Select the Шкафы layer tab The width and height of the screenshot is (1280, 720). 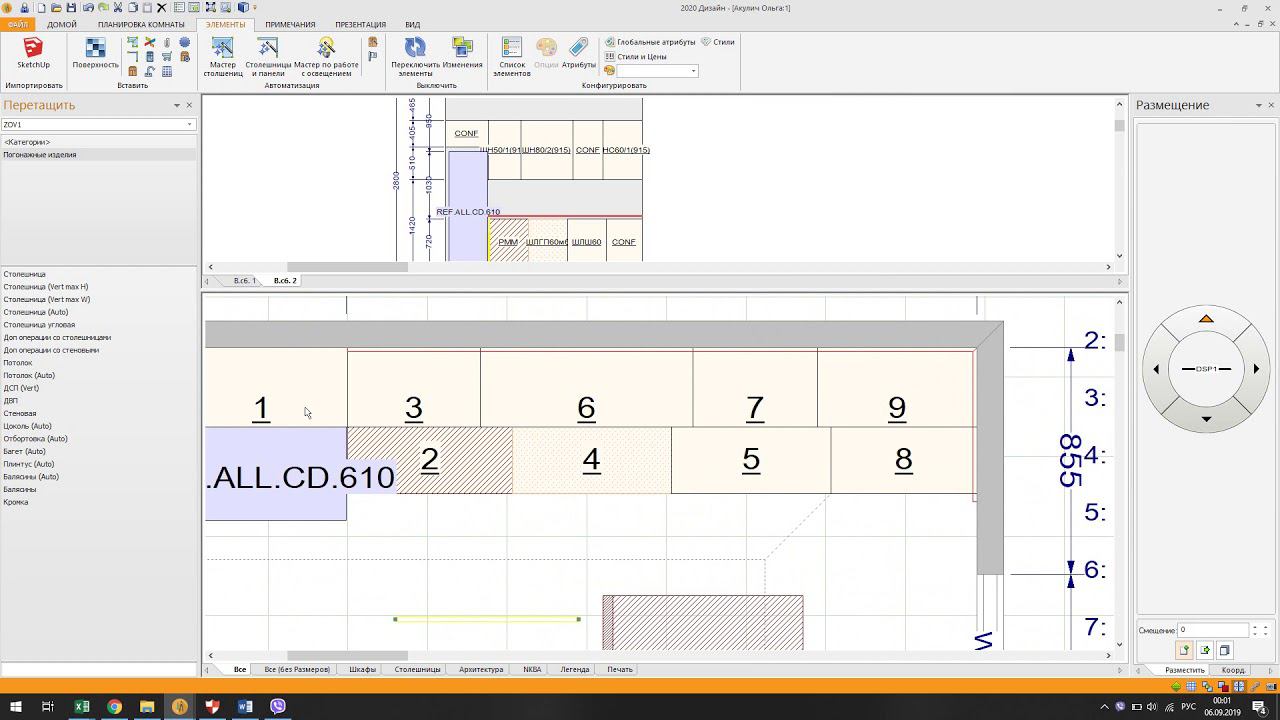(x=363, y=669)
